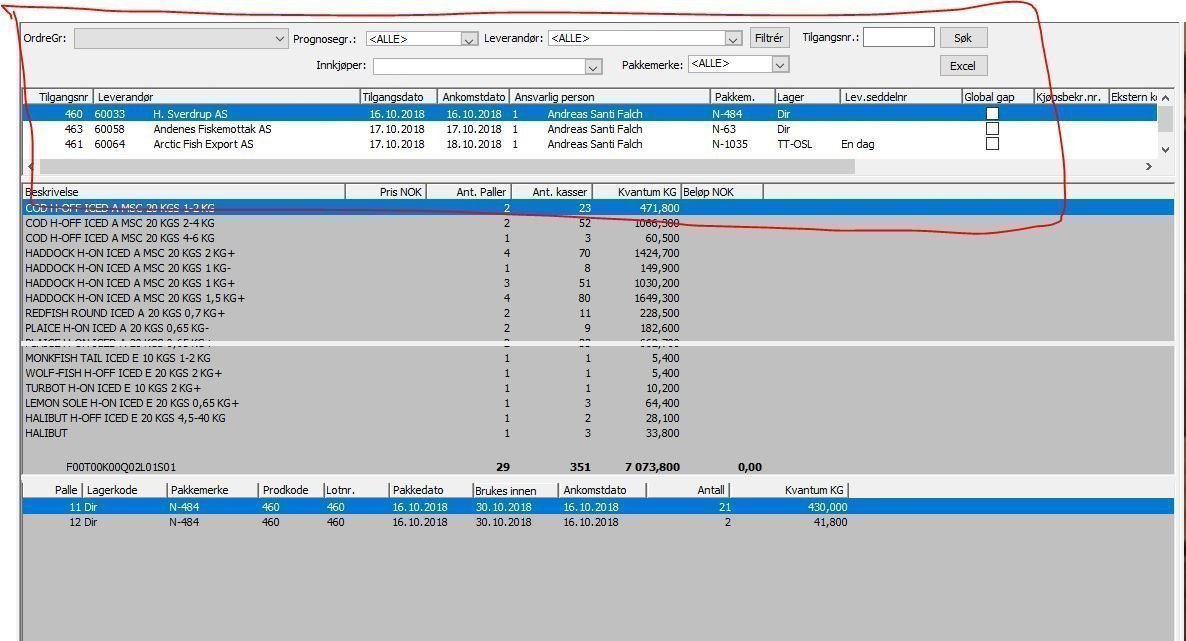Select REDFISH ROUND ICED A 20 KGS 0,7 KG+

[598, 313]
